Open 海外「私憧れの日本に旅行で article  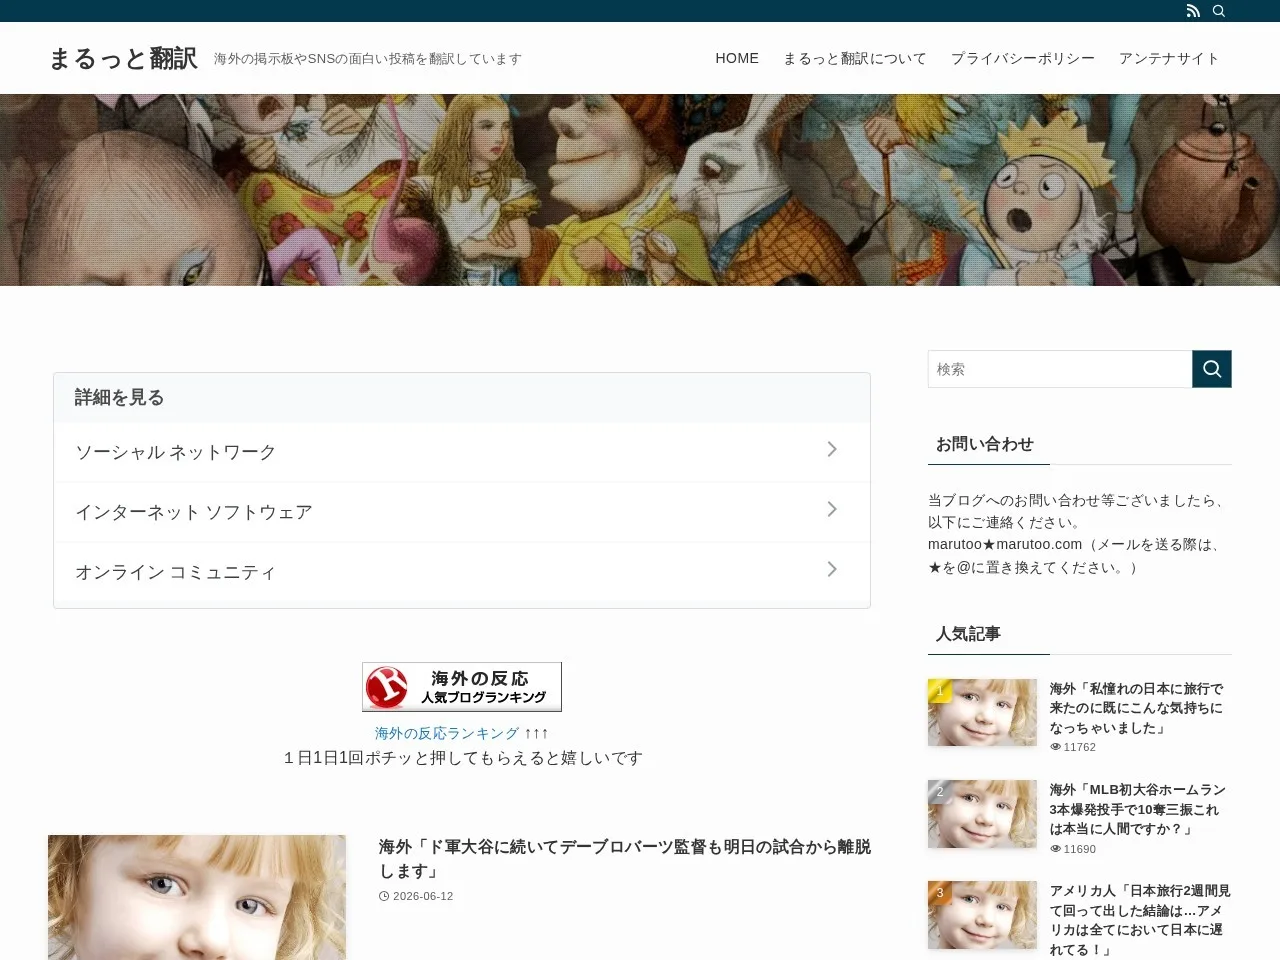(1137, 708)
